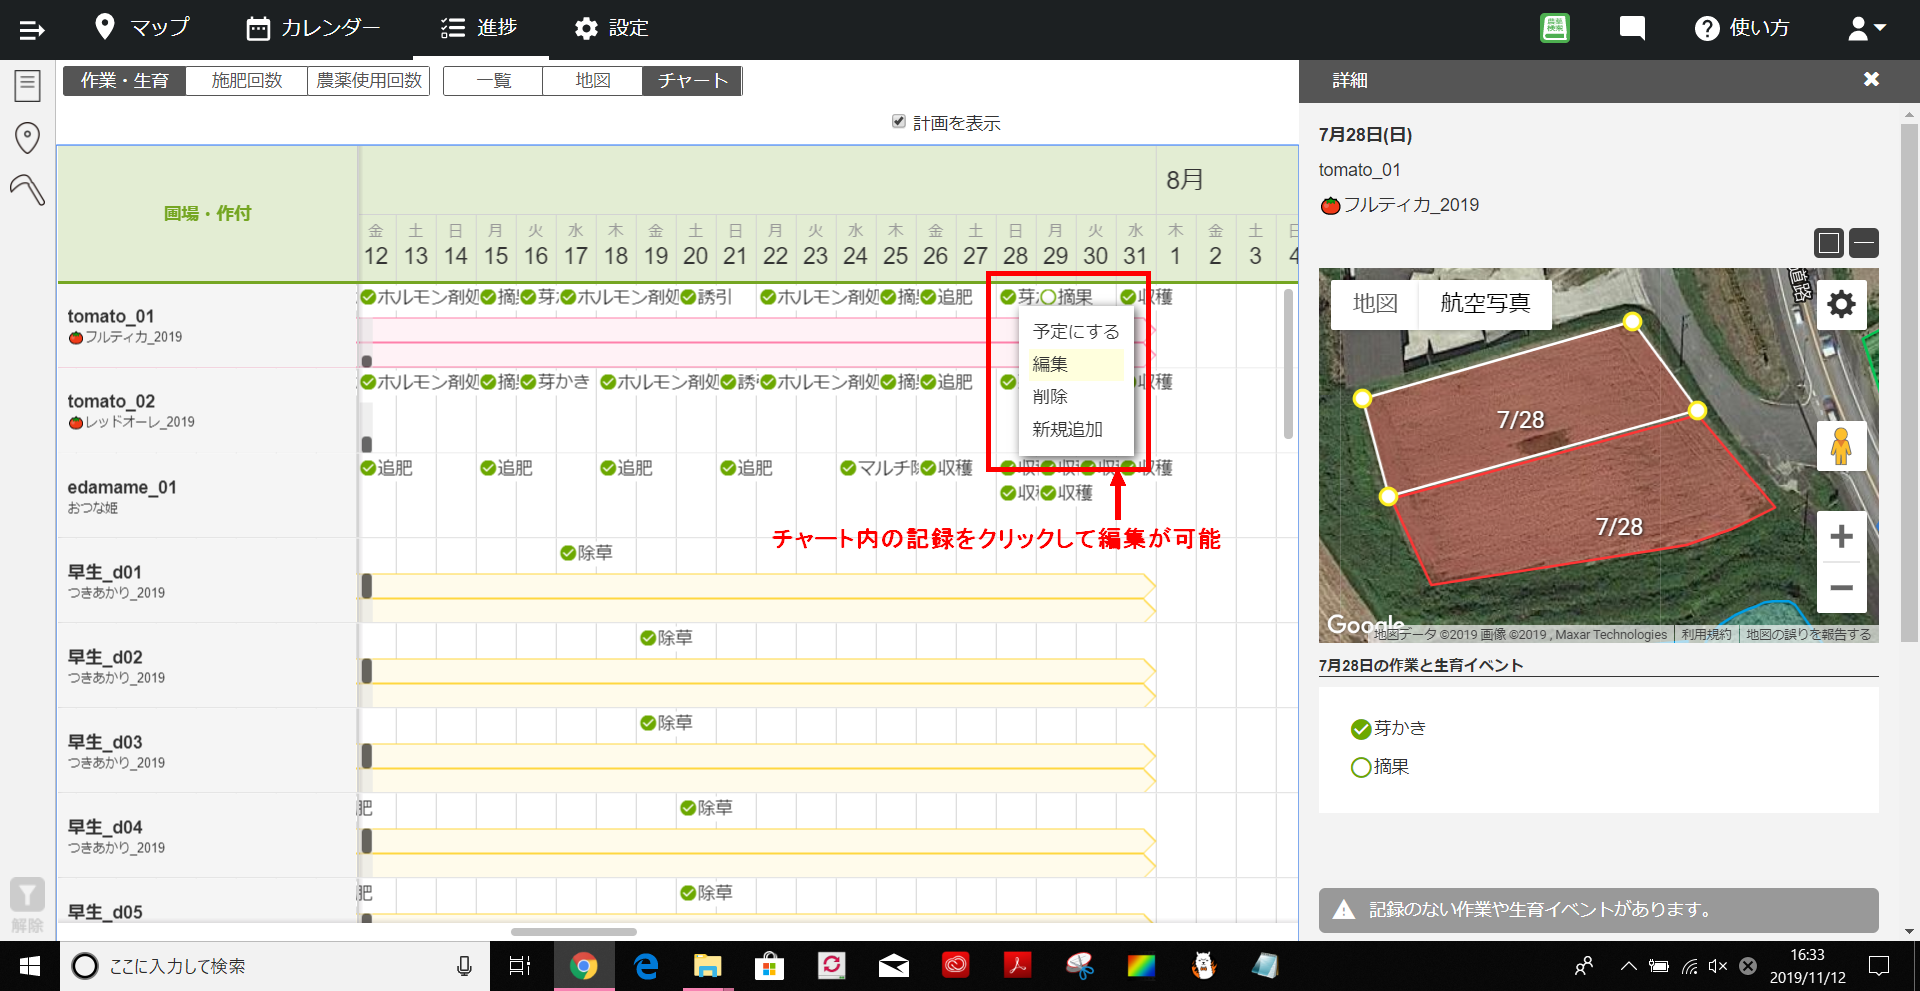This screenshot has height=991, width=1920.
Task: Click the Windows taskbar search field
Action: tap(275, 966)
